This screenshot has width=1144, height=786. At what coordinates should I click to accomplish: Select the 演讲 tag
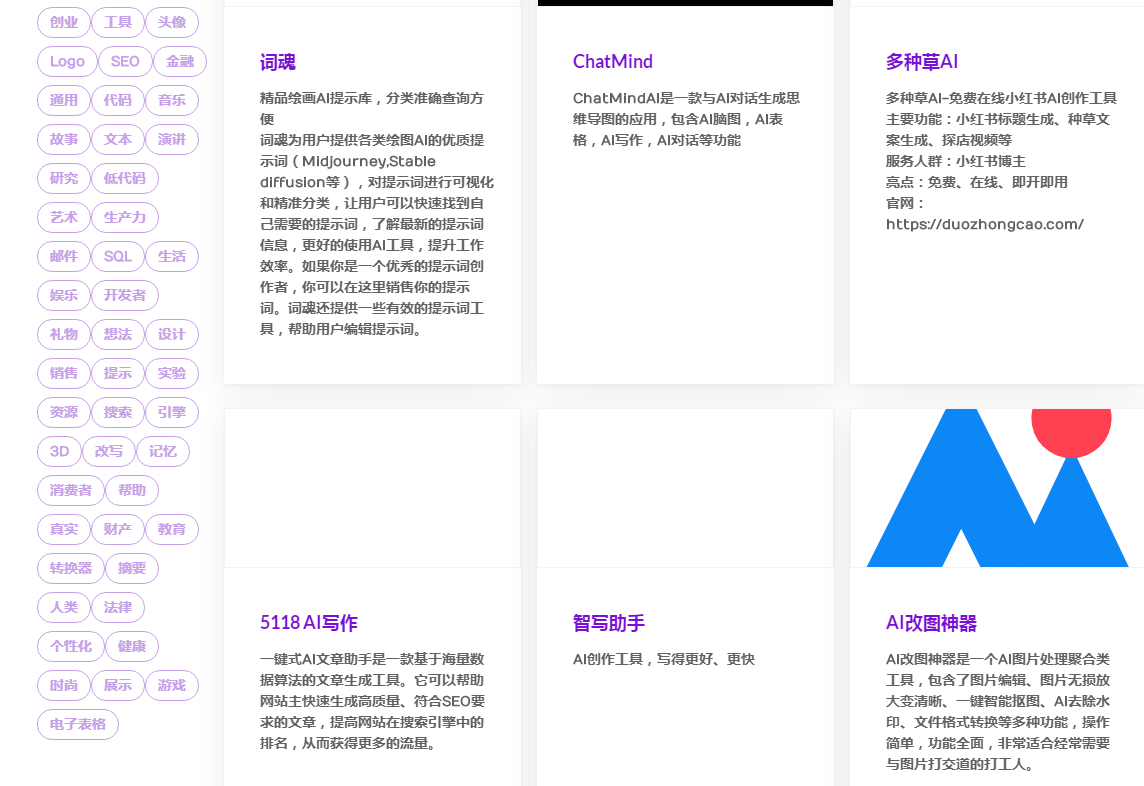point(172,139)
